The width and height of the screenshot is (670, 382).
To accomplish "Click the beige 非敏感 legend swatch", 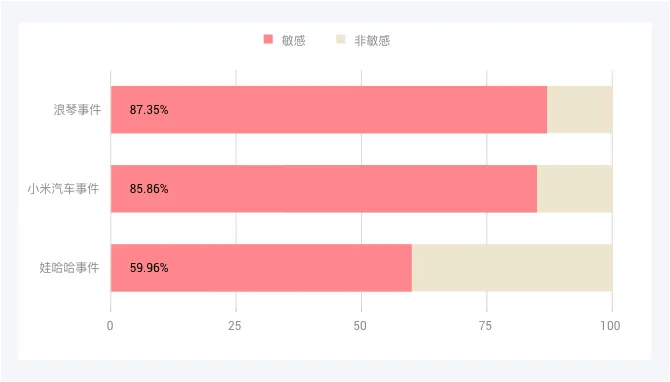I will [x=341, y=39].
